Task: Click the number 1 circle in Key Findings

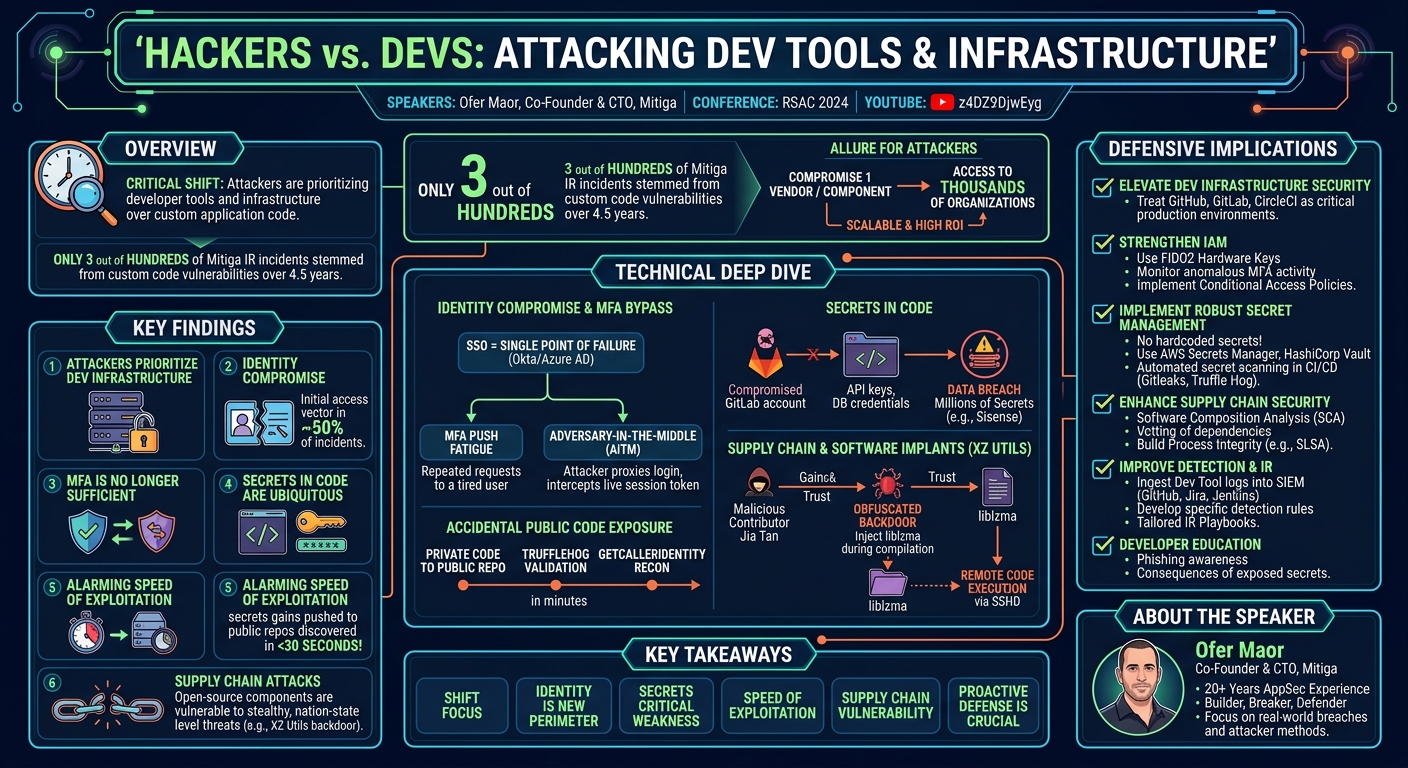Action: coord(52,366)
